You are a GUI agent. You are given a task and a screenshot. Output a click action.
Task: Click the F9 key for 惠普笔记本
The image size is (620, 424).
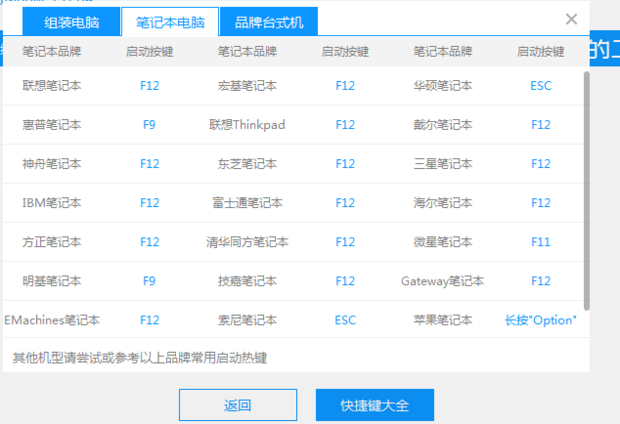149,125
